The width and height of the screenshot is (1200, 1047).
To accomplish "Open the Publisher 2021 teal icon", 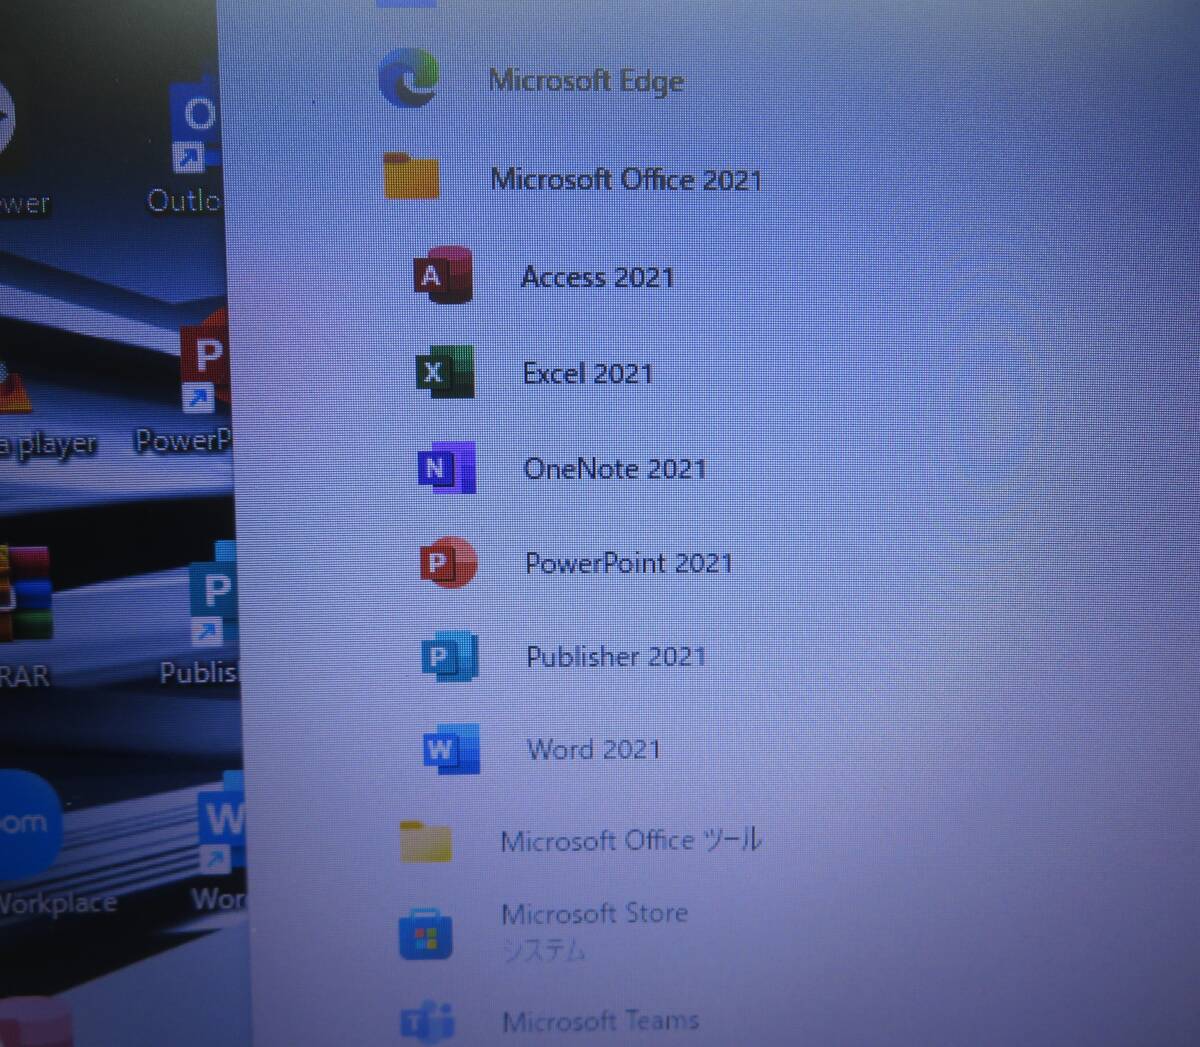I will [x=450, y=656].
